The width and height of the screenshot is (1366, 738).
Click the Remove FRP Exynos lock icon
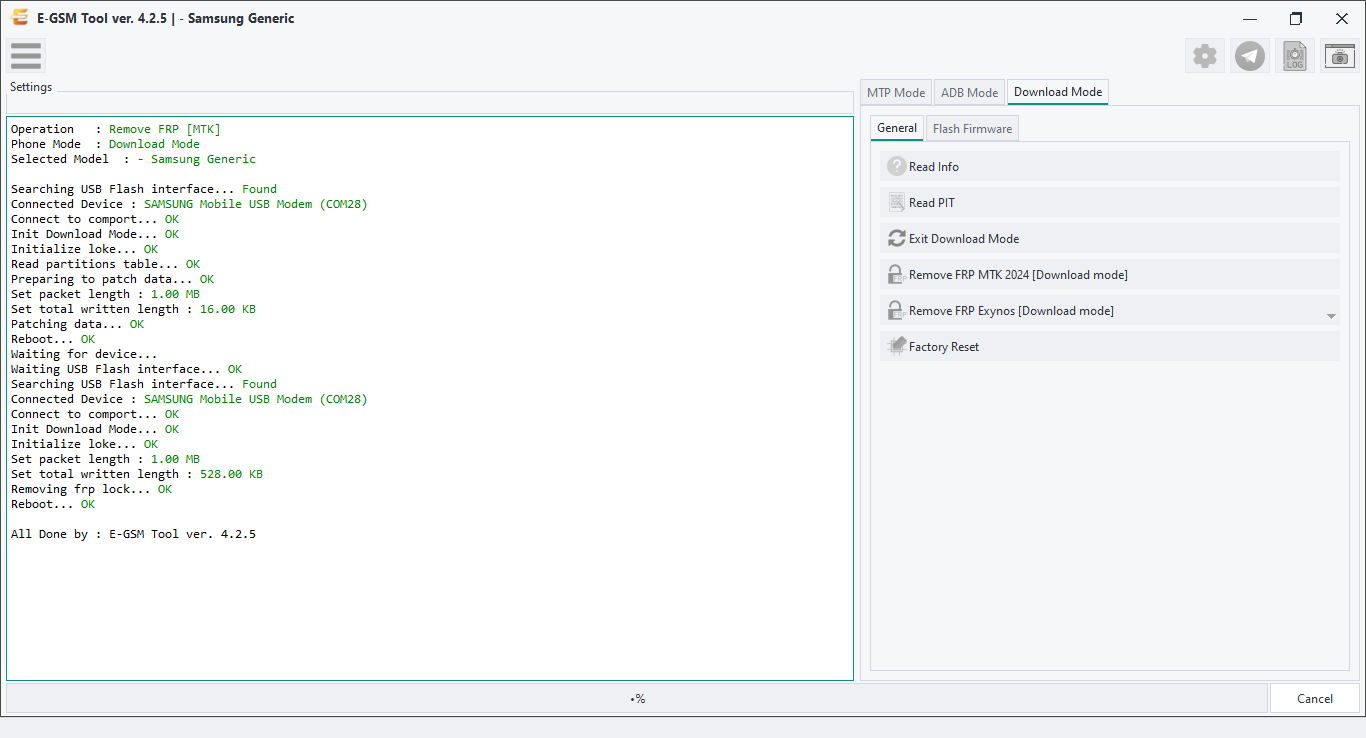(897, 311)
